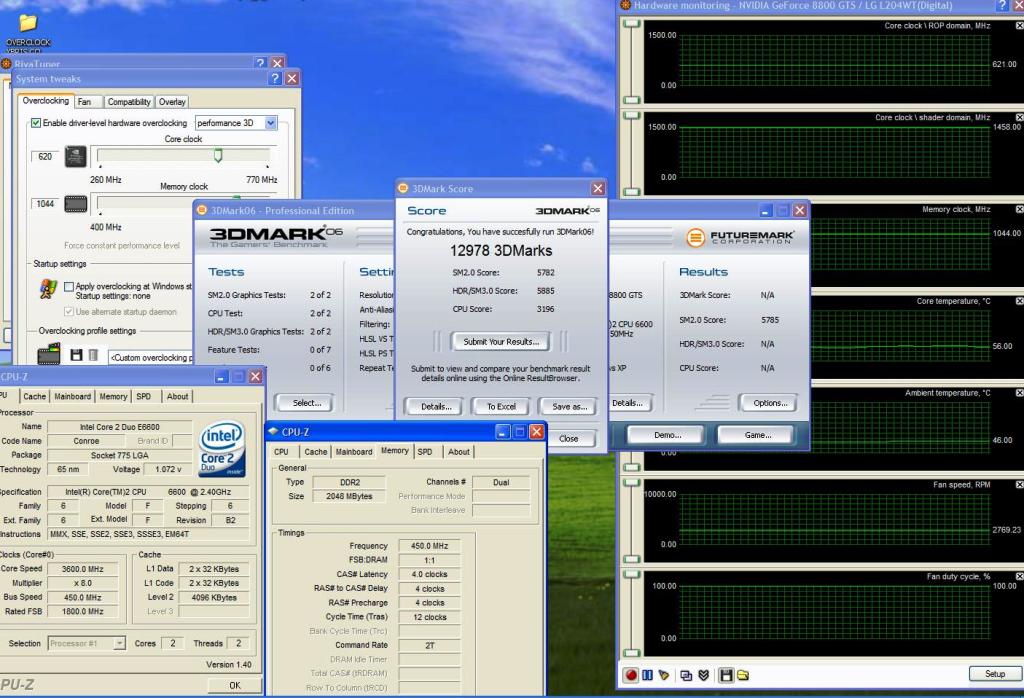This screenshot has width=1024, height=698.
Task: Click Select in 3DMark06 Tests section
Action: (x=306, y=403)
